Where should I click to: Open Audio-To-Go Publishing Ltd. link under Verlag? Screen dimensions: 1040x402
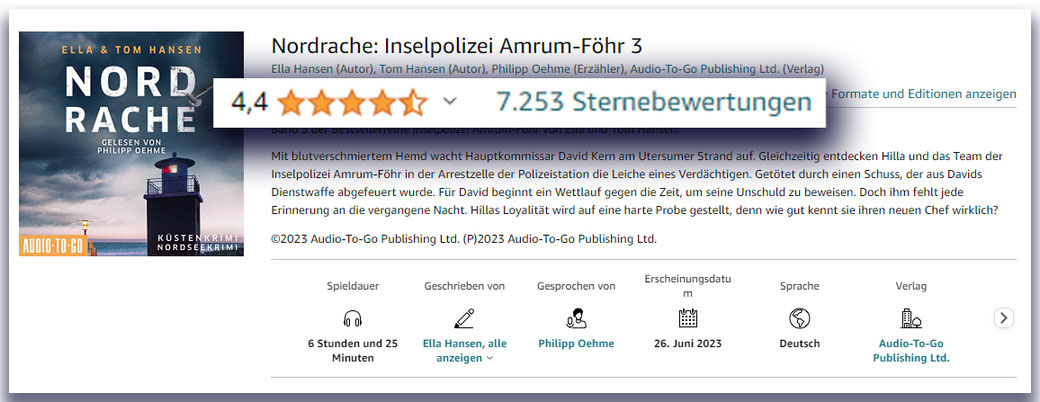pos(911,351)
